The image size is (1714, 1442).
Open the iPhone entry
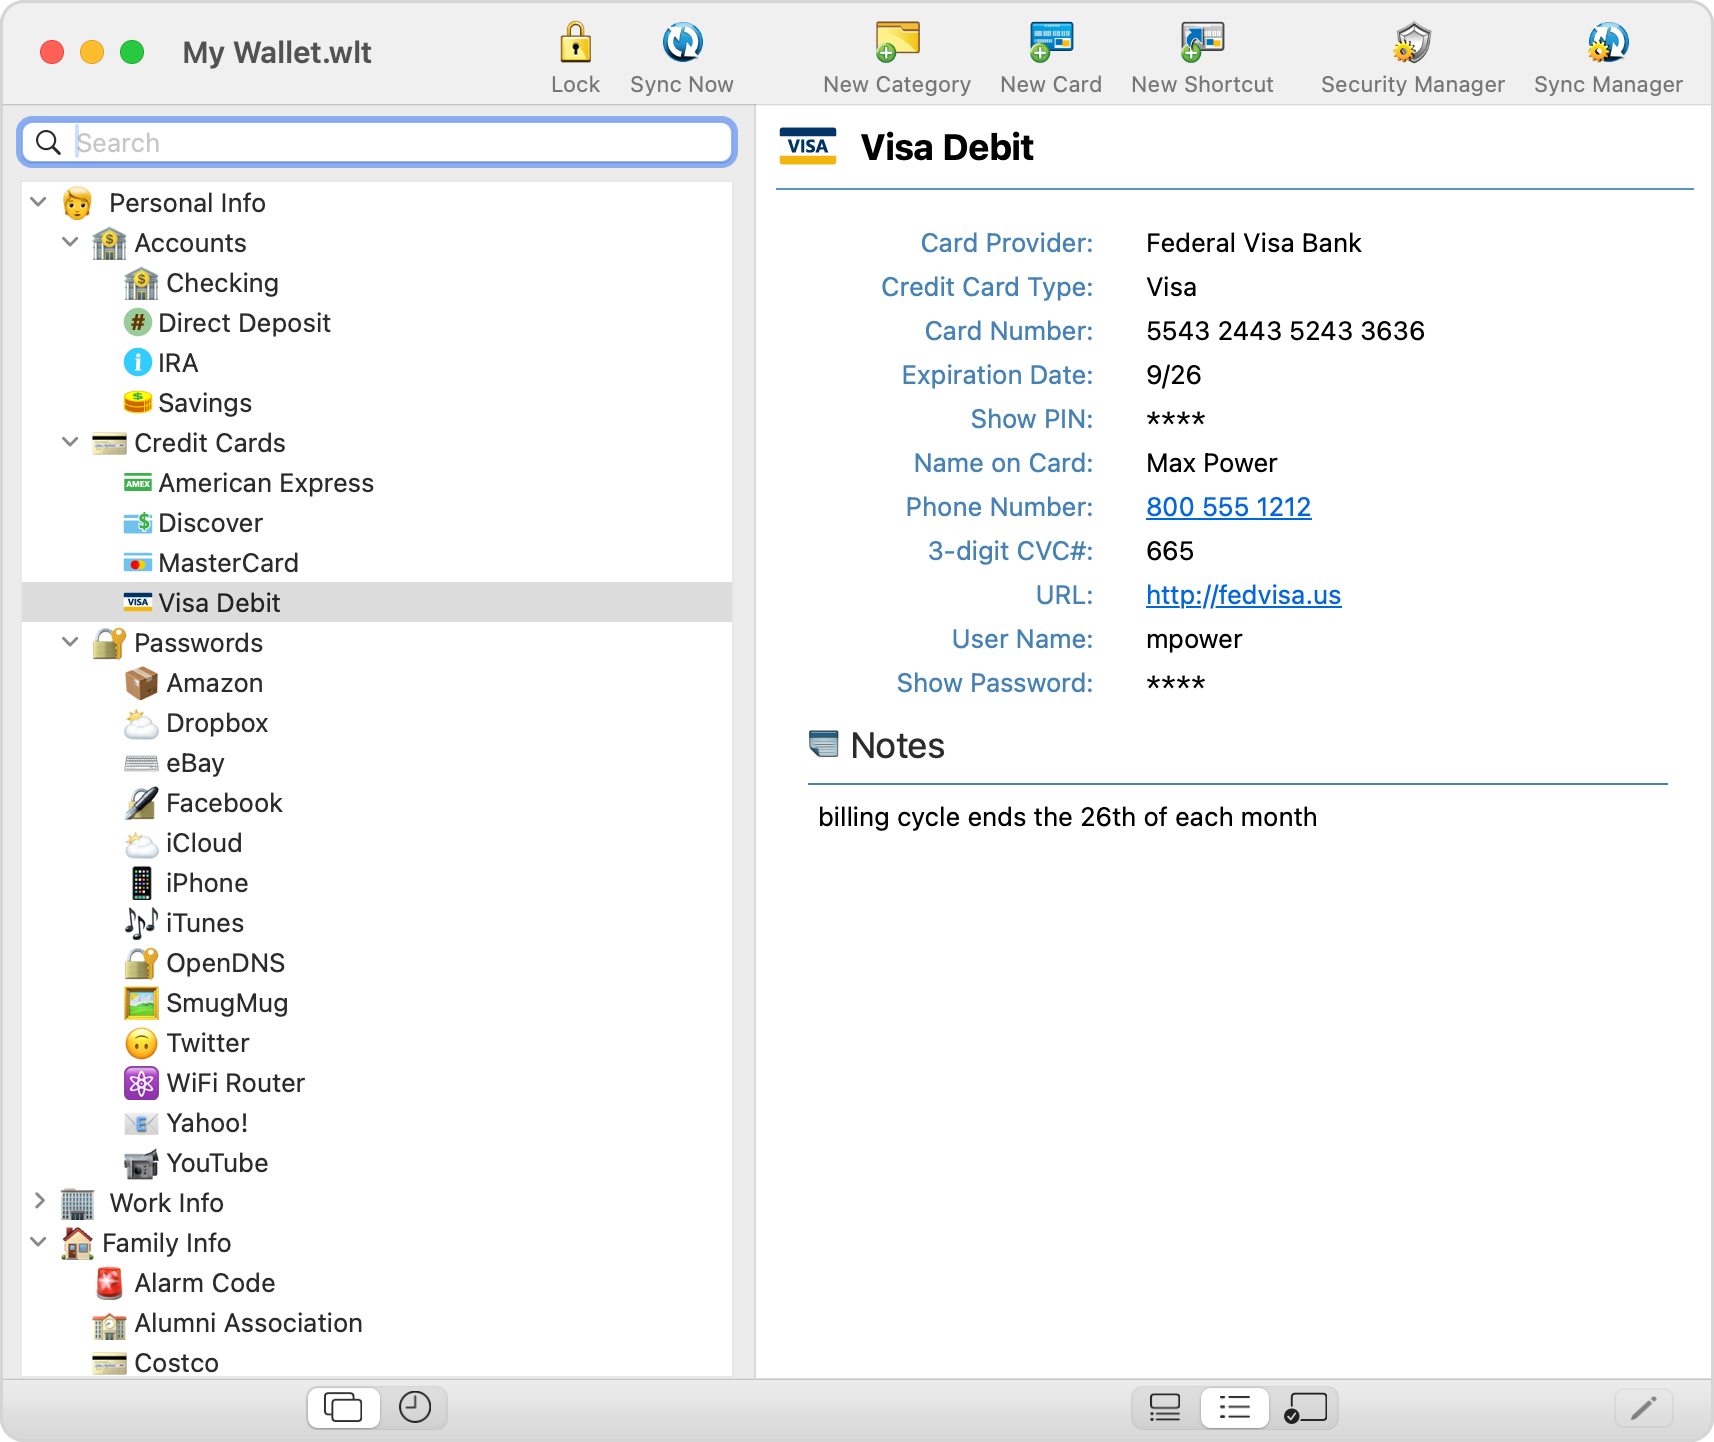(377, 883)
